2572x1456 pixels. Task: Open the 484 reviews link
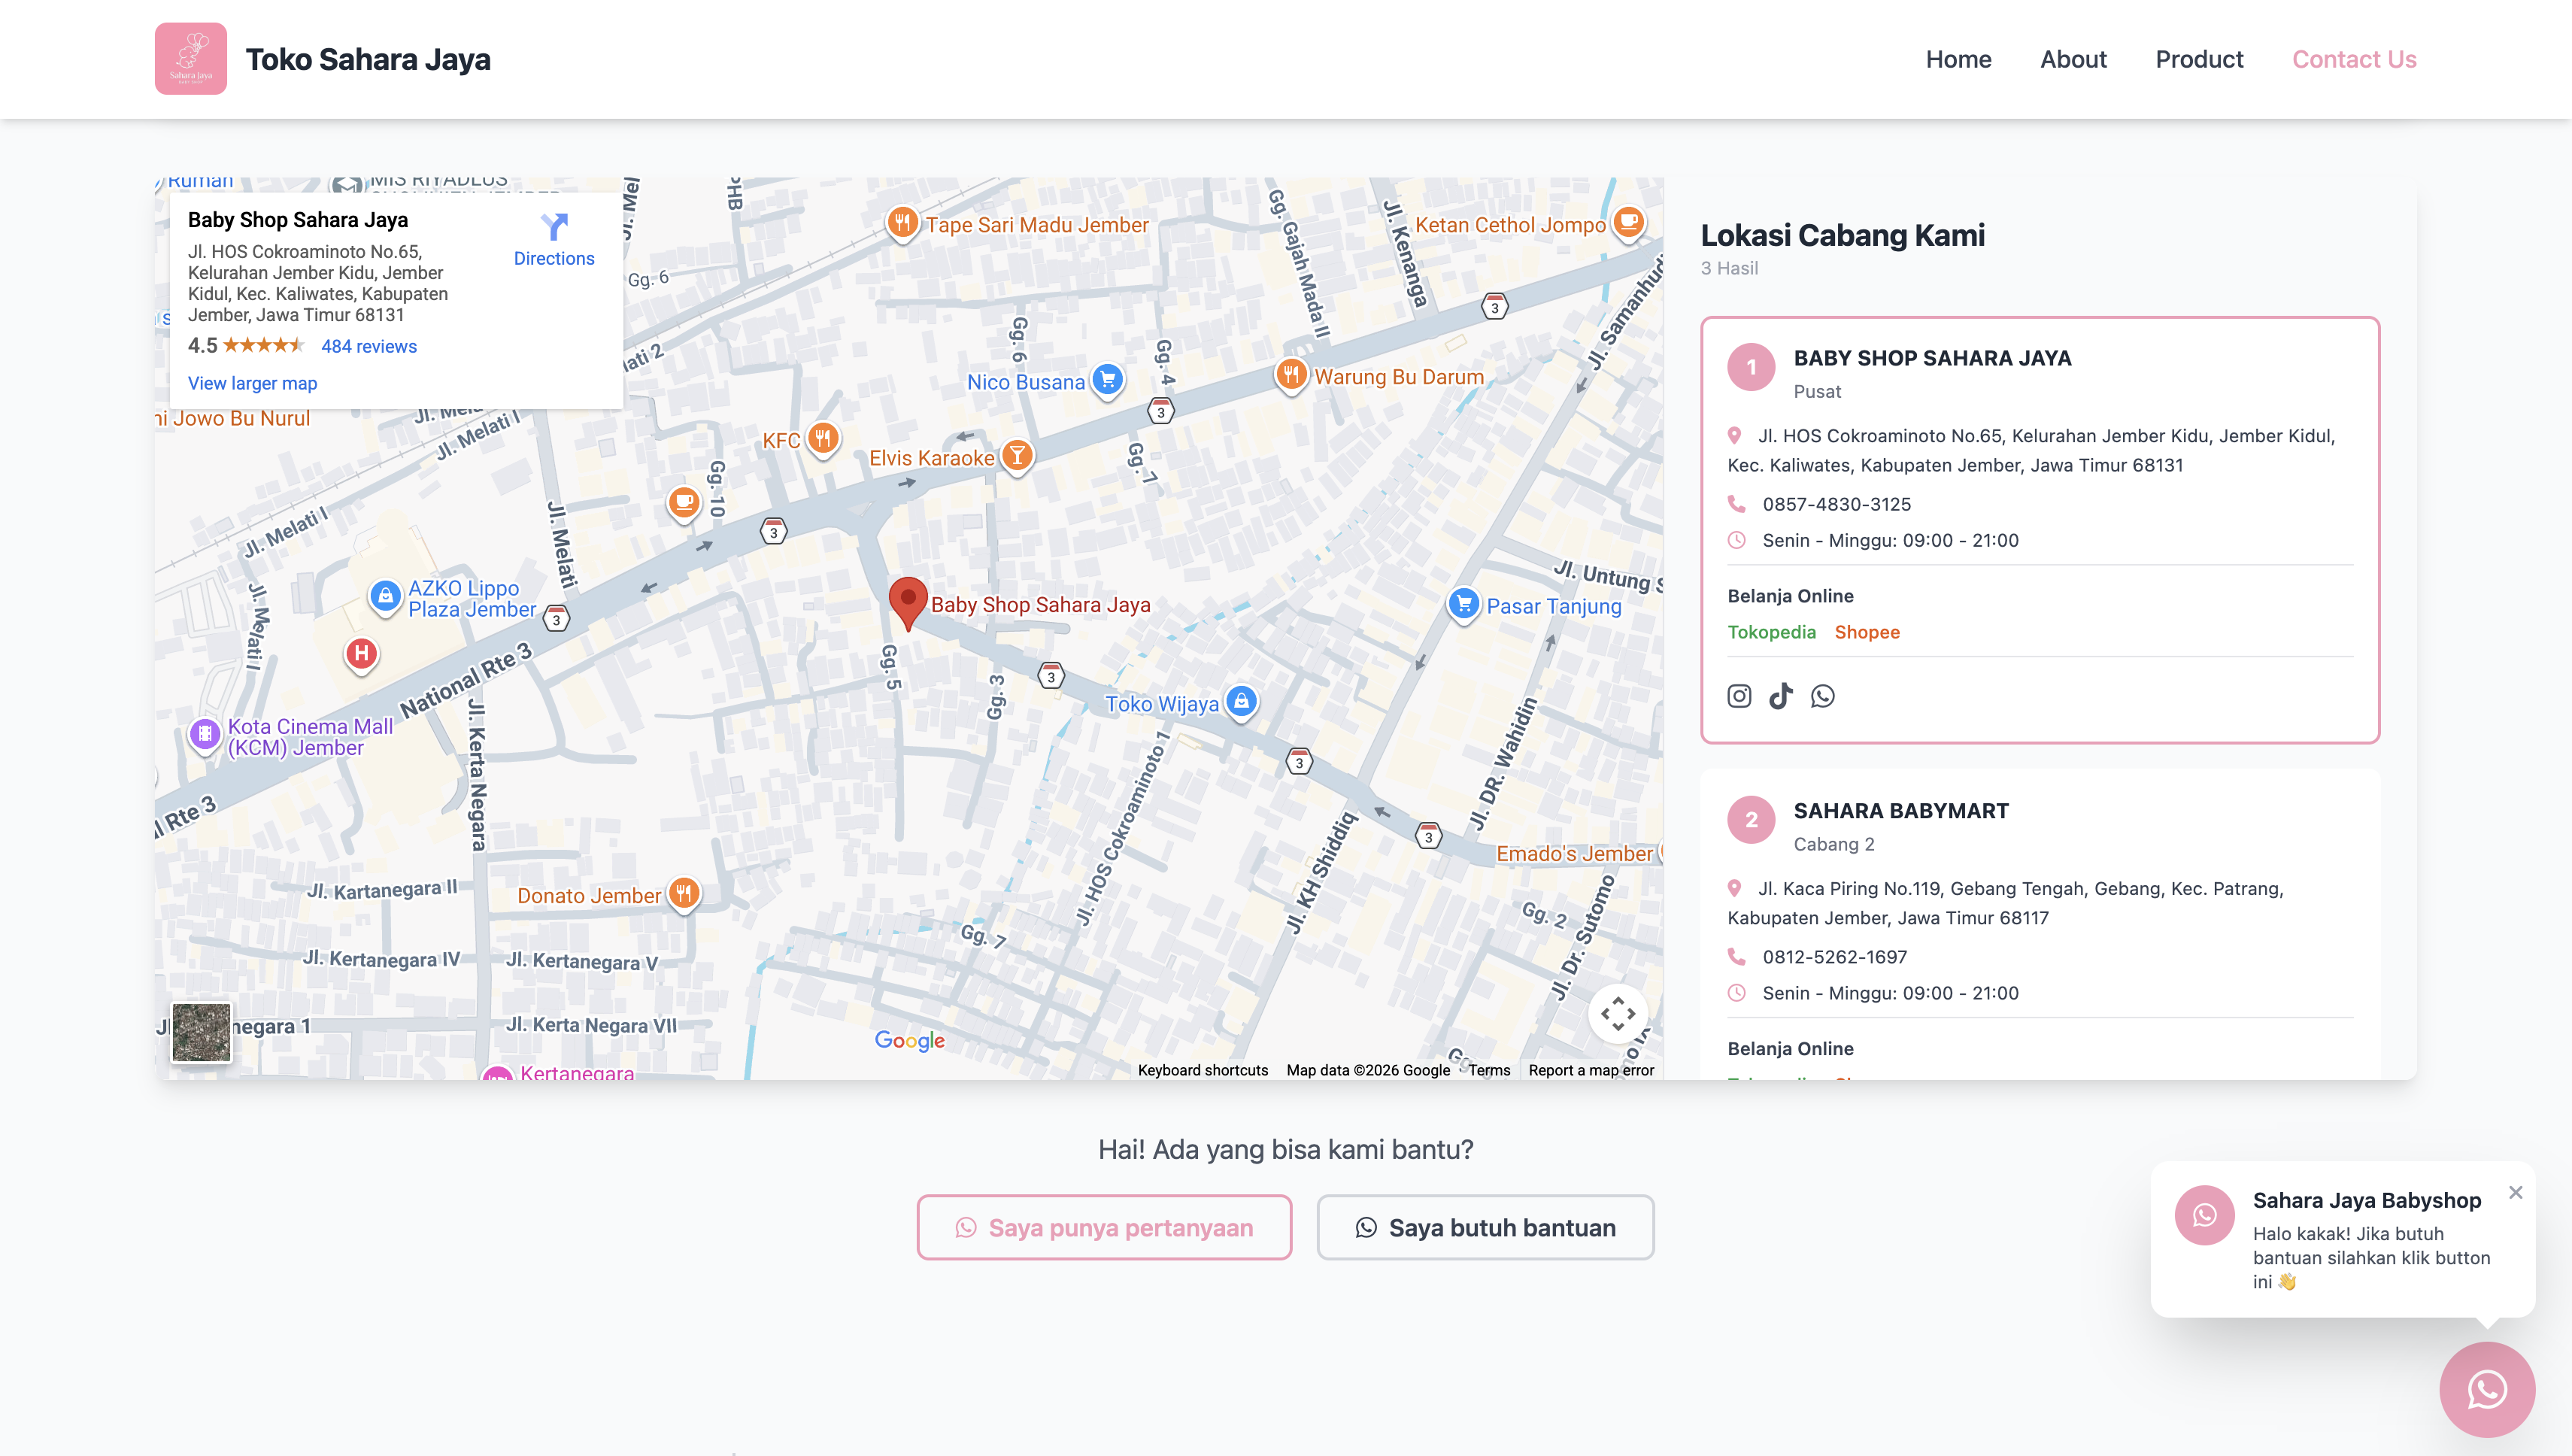click(369, 346)
